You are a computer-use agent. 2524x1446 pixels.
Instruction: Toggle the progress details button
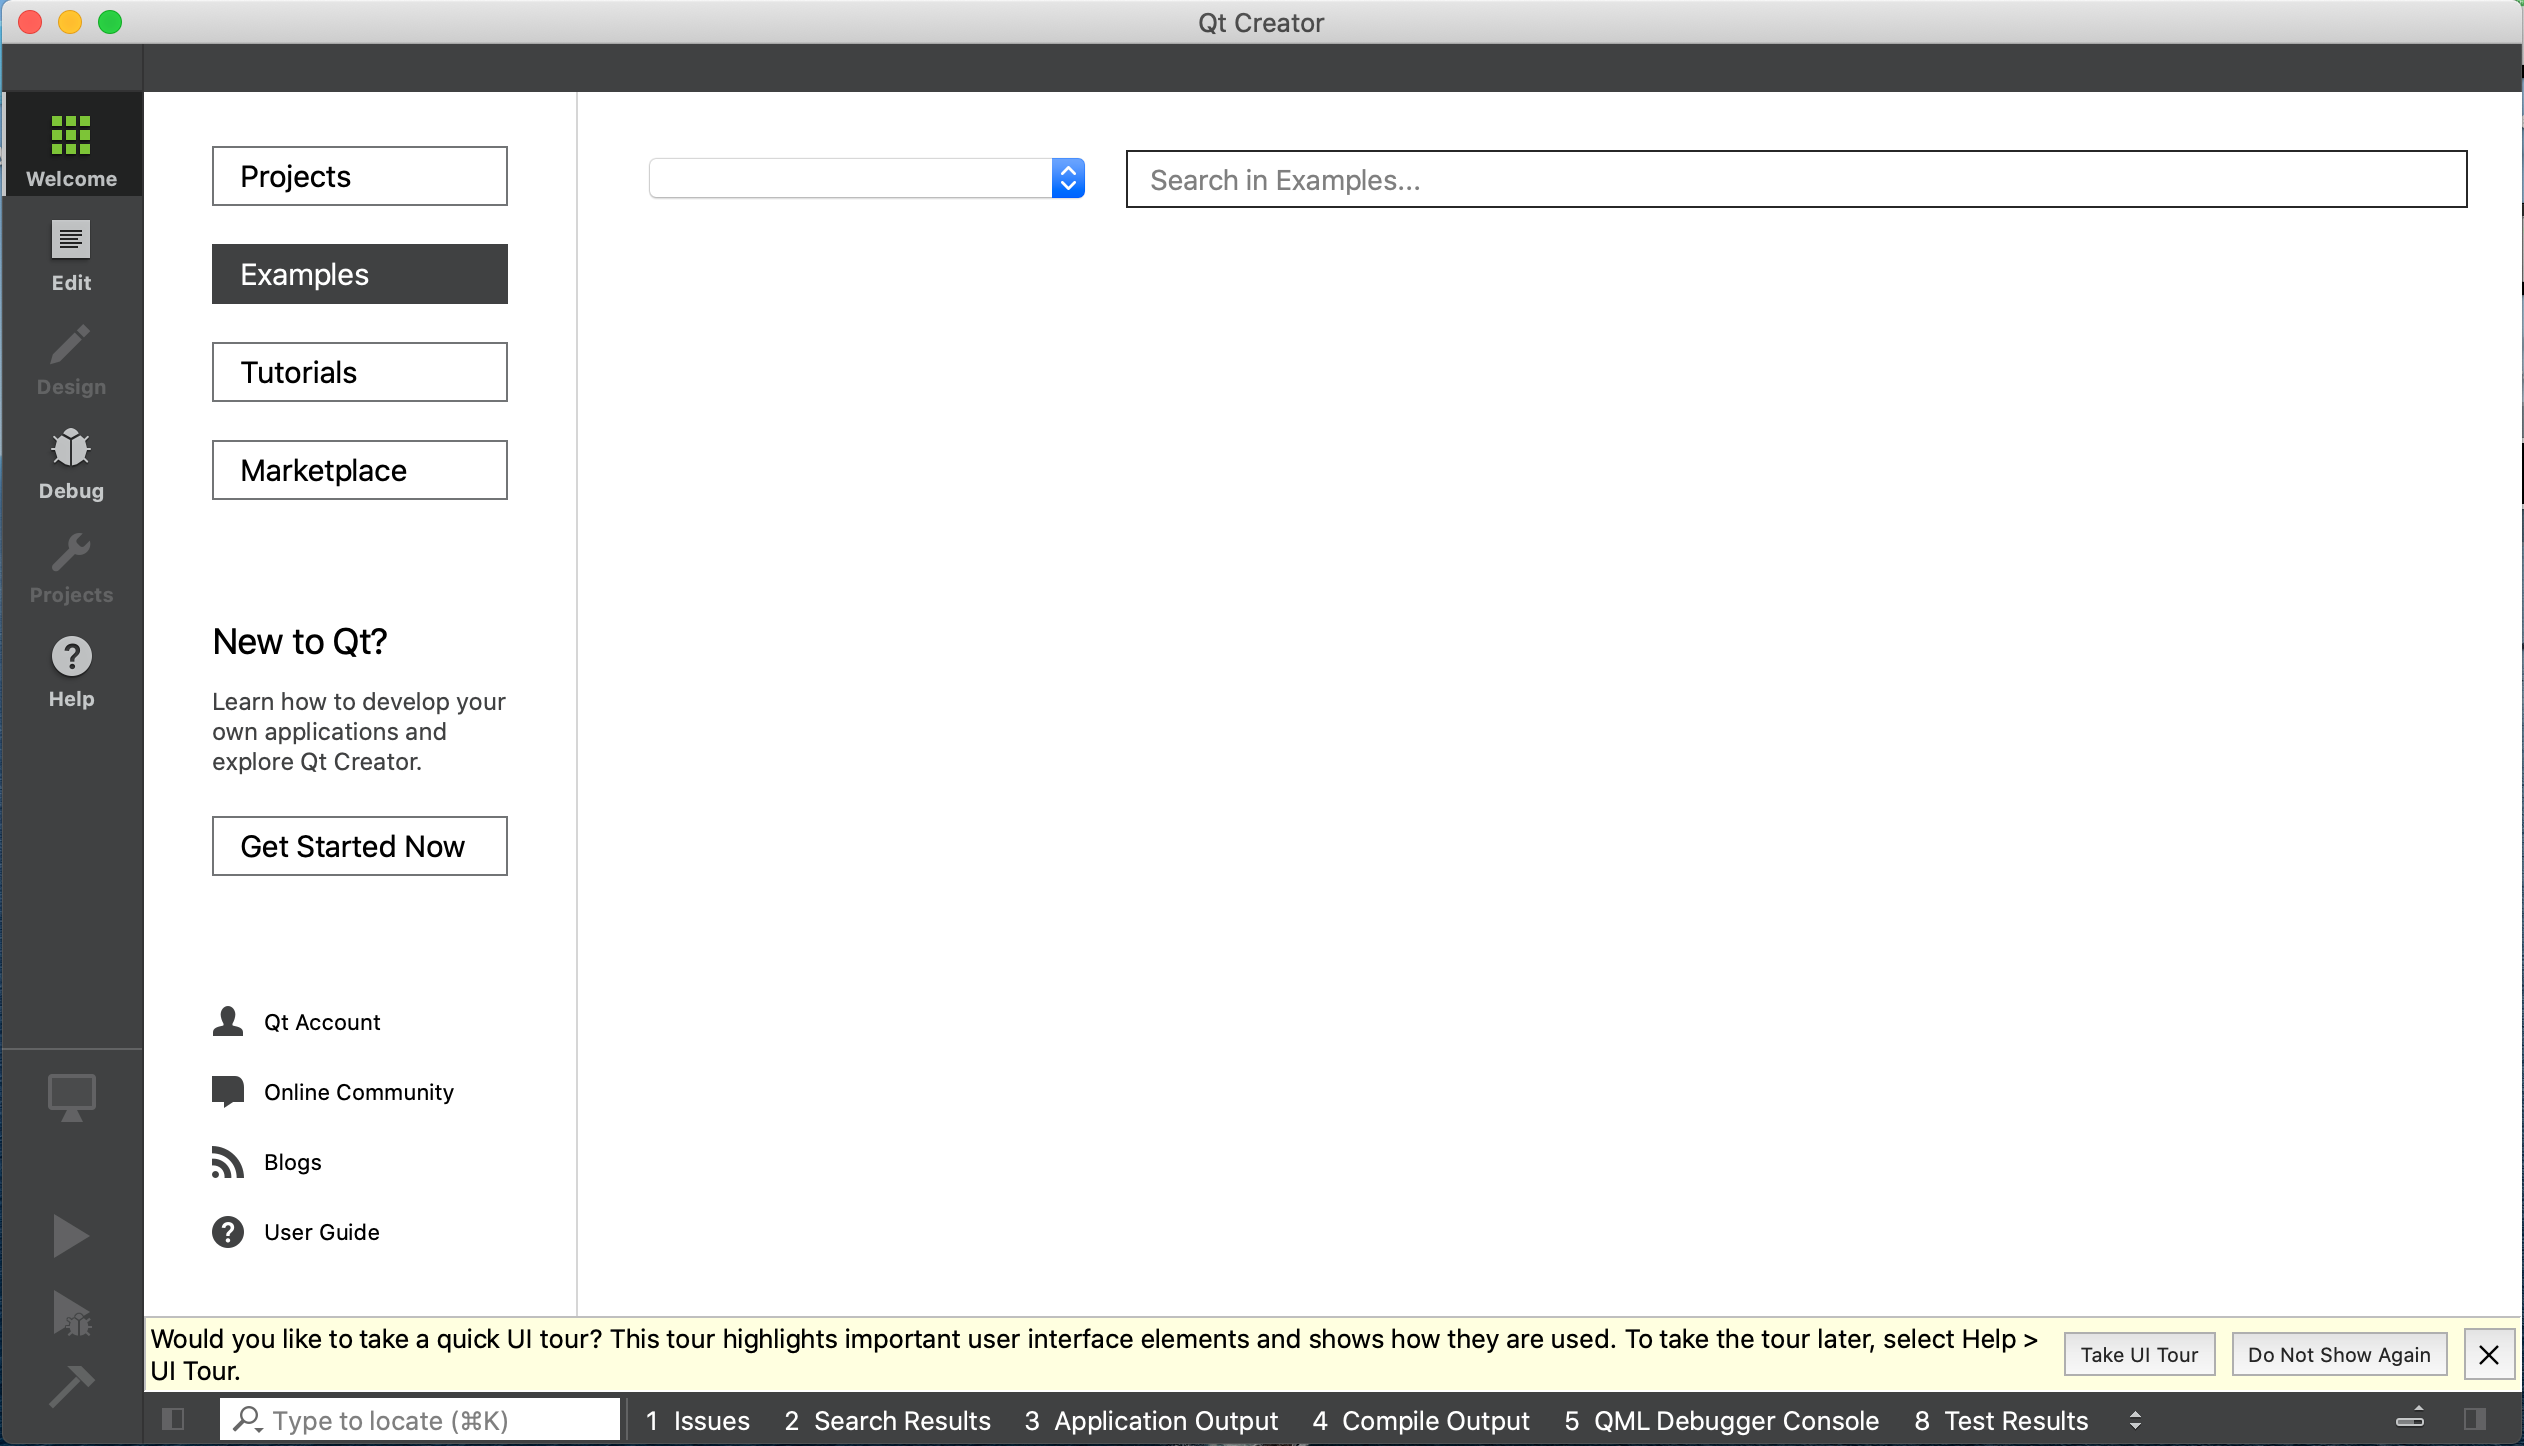pyautogui.click(x=2410, y=1419)
